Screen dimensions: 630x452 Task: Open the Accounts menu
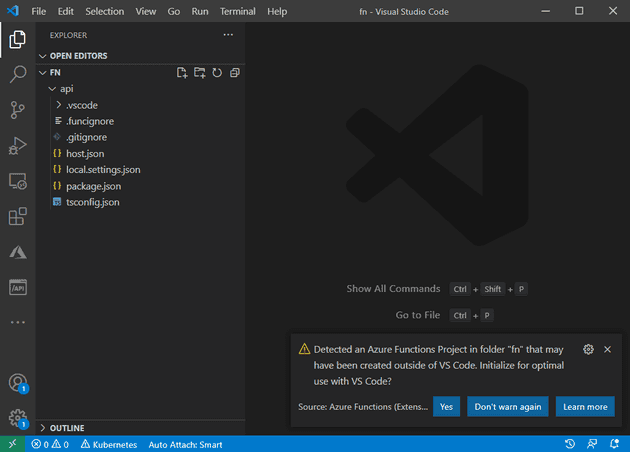coord(17,383)
